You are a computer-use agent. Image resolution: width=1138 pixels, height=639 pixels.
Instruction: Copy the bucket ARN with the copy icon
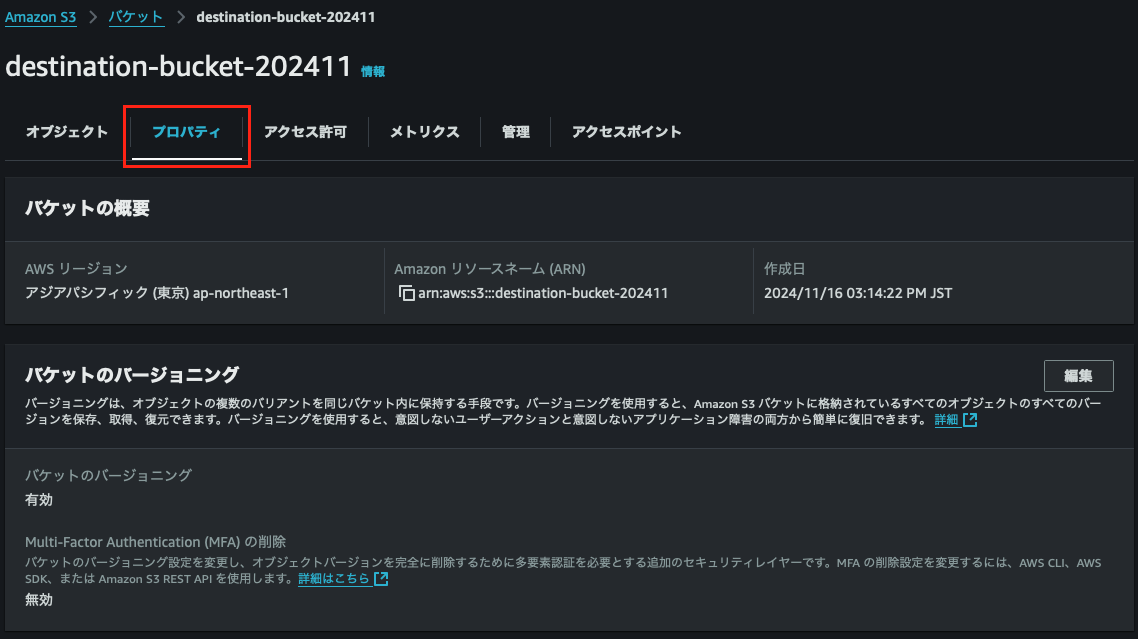point(406,293)
